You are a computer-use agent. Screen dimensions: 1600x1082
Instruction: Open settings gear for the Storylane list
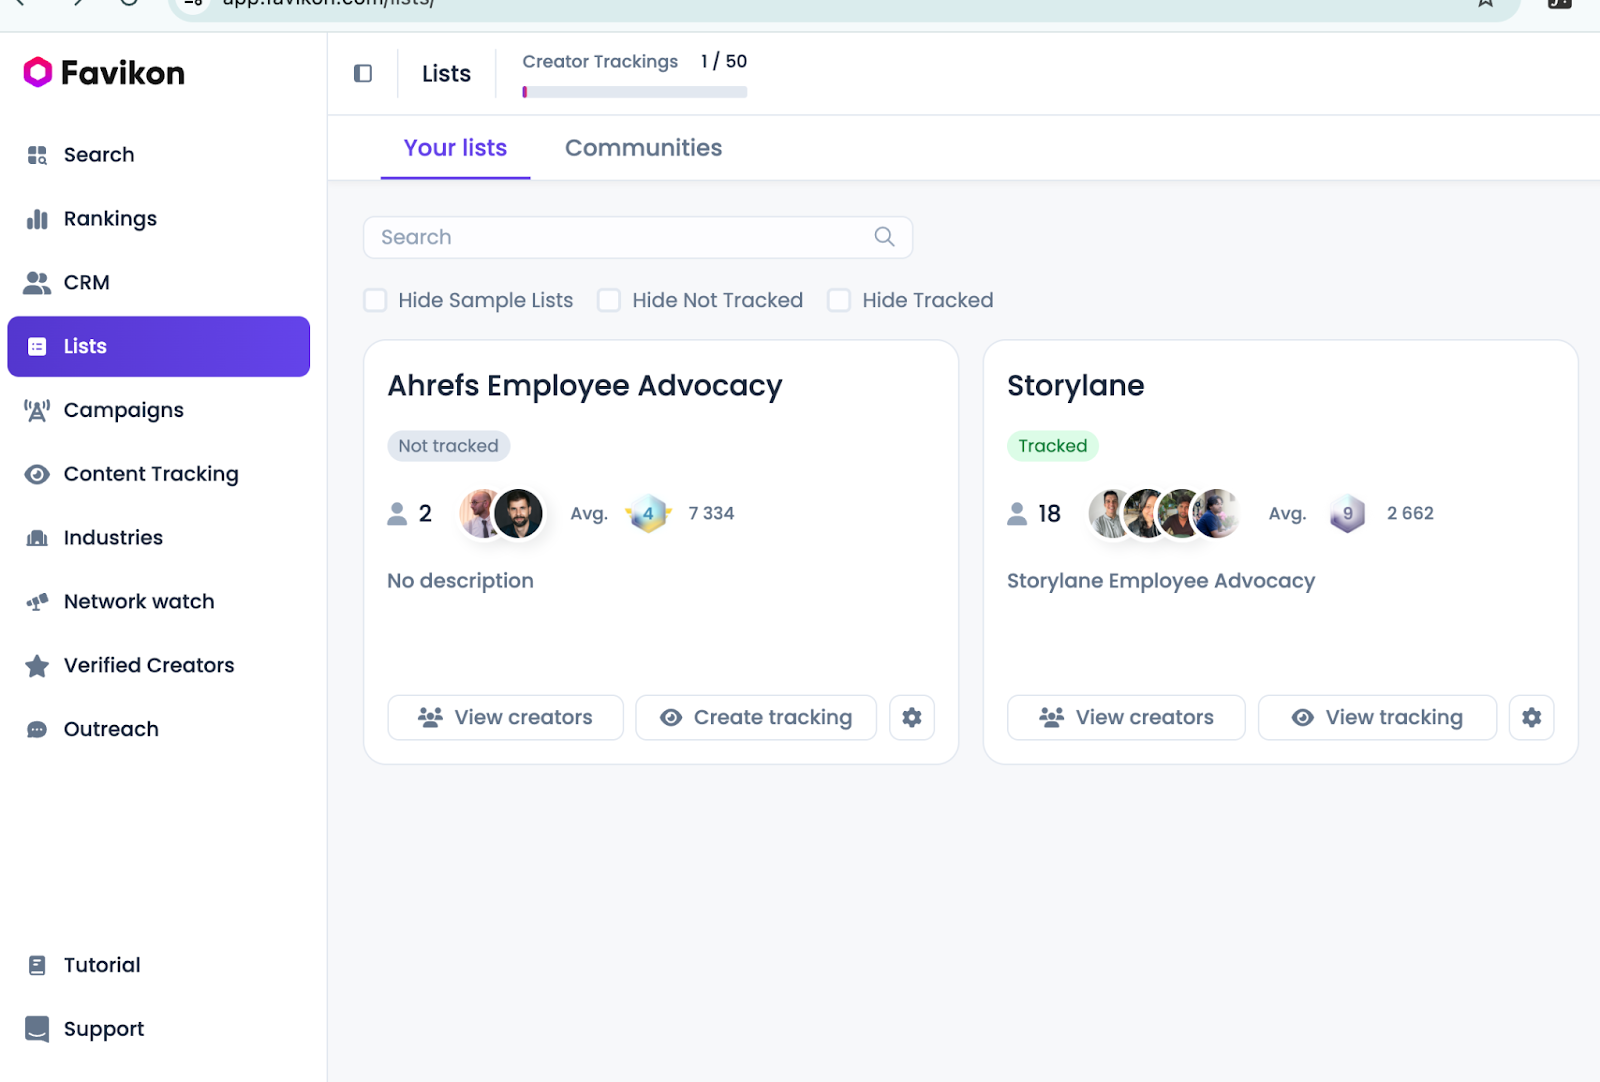1532,718
